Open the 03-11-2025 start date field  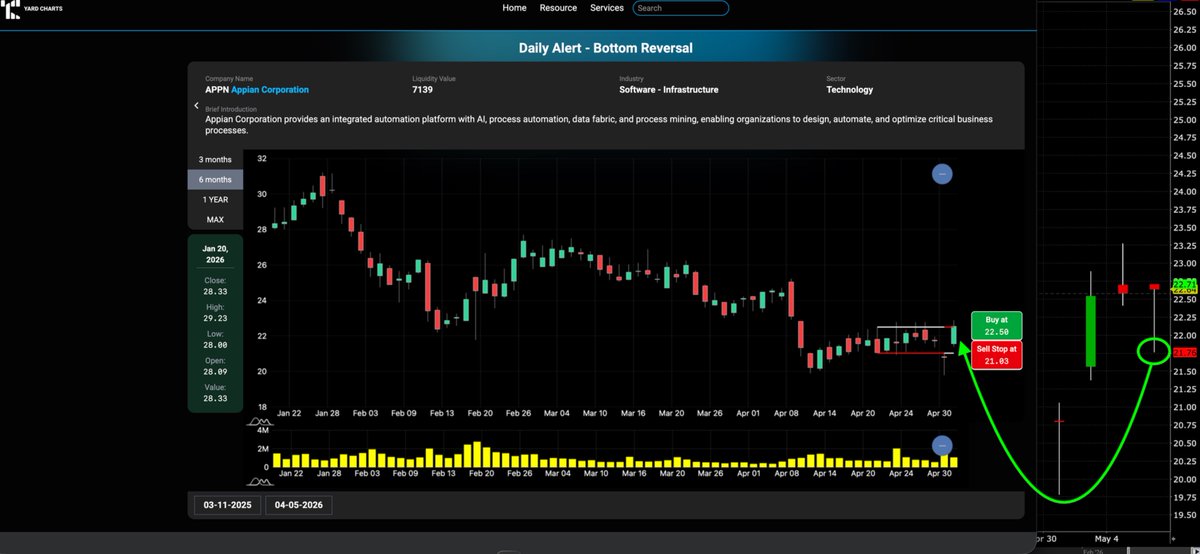226,505
